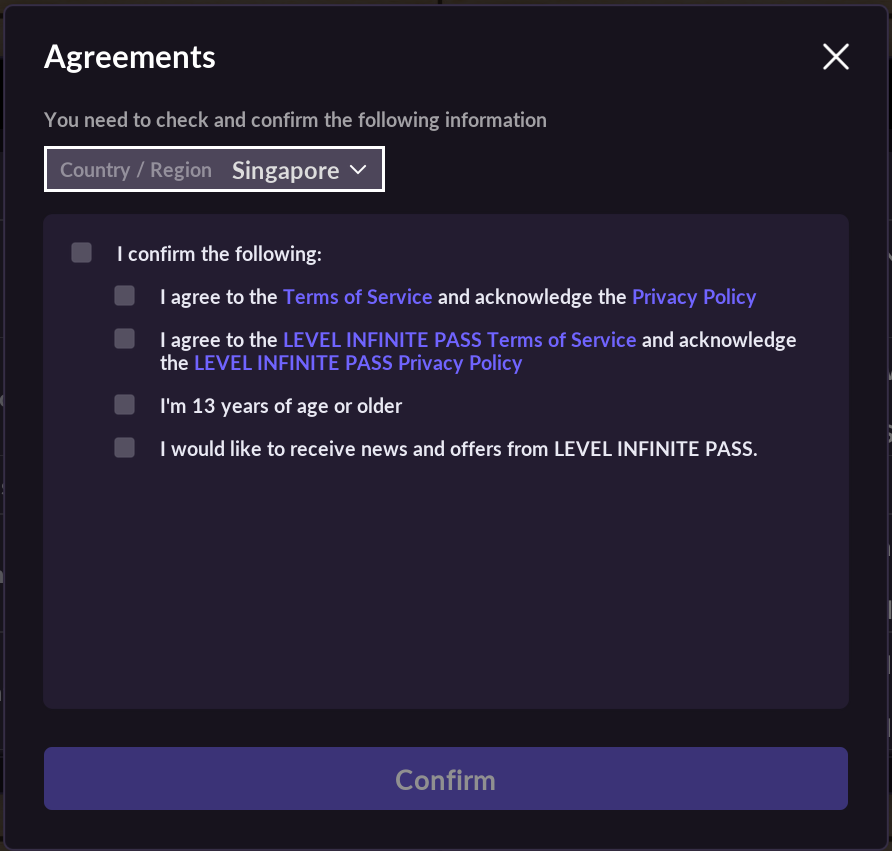Click the Confirm button
This screenshot has width=892, height=851.
point(445,779)
